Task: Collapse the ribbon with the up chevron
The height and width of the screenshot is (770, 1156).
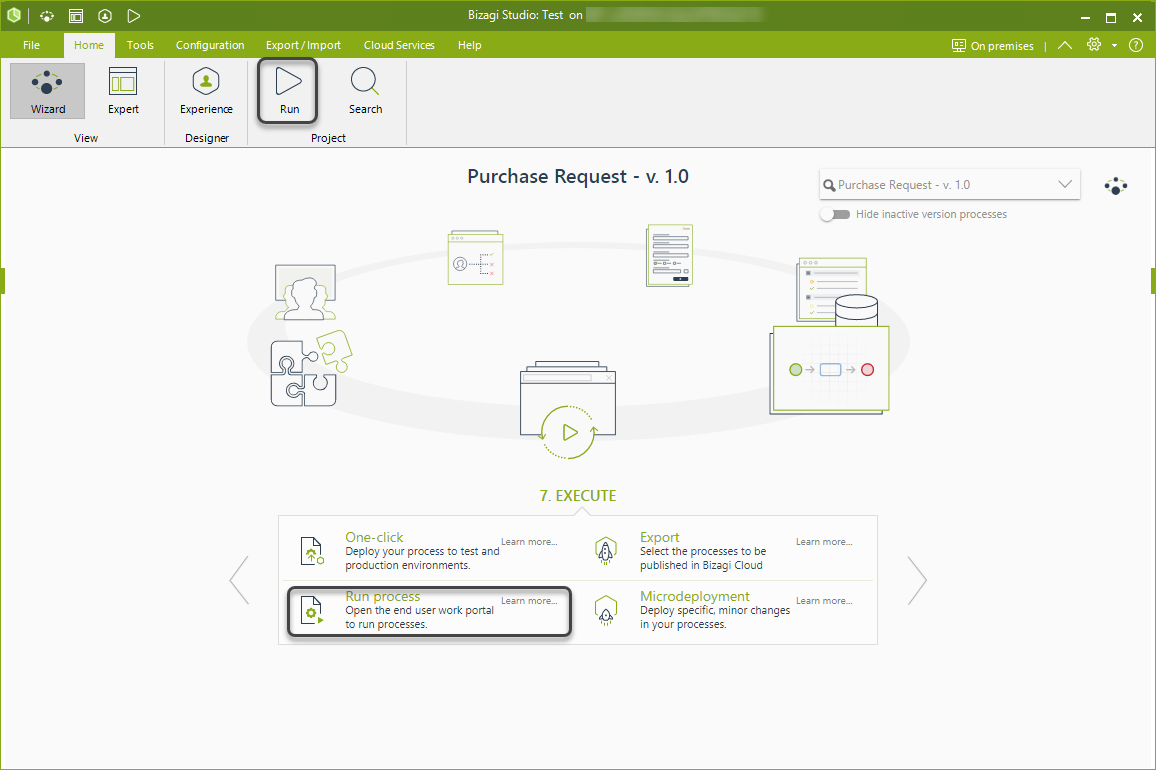Action: [x=1065, y=45]
